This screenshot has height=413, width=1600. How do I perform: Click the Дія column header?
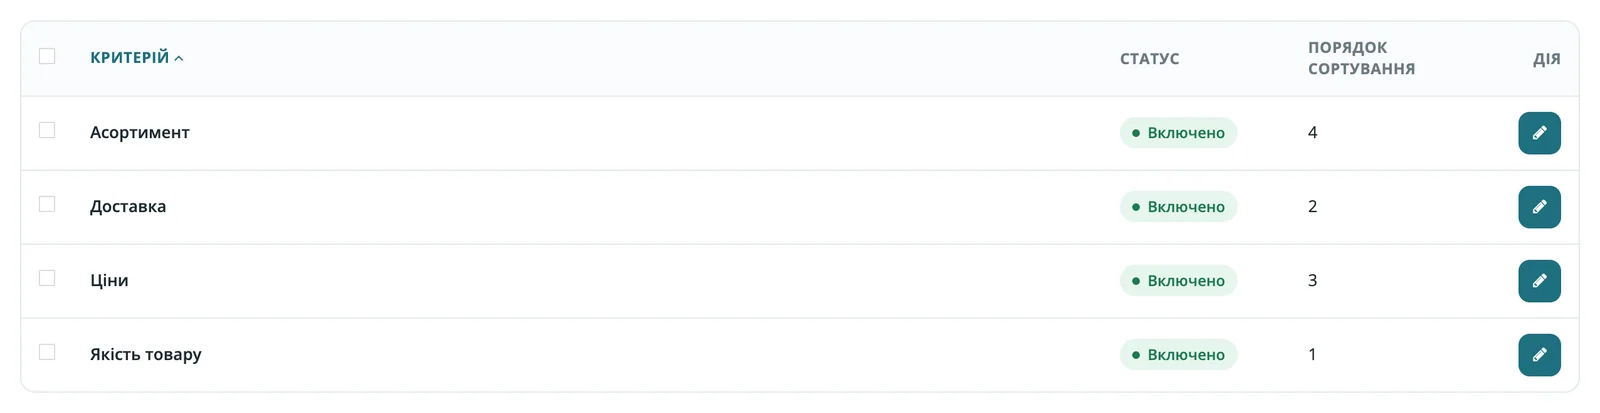[x=1546, y=59]
